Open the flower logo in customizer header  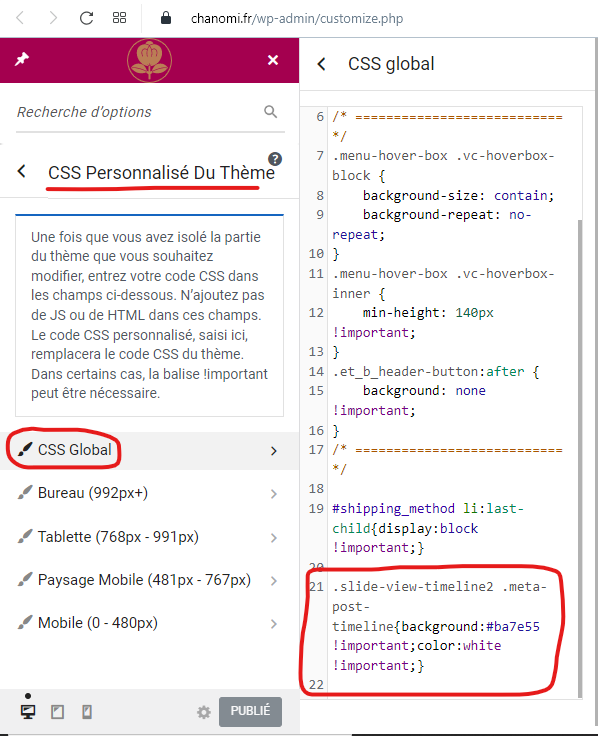[x=149, y=61]
